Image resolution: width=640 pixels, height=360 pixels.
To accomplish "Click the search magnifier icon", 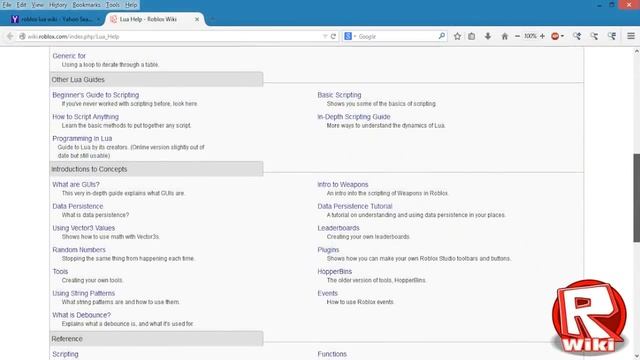I will [x=442, y=36].
